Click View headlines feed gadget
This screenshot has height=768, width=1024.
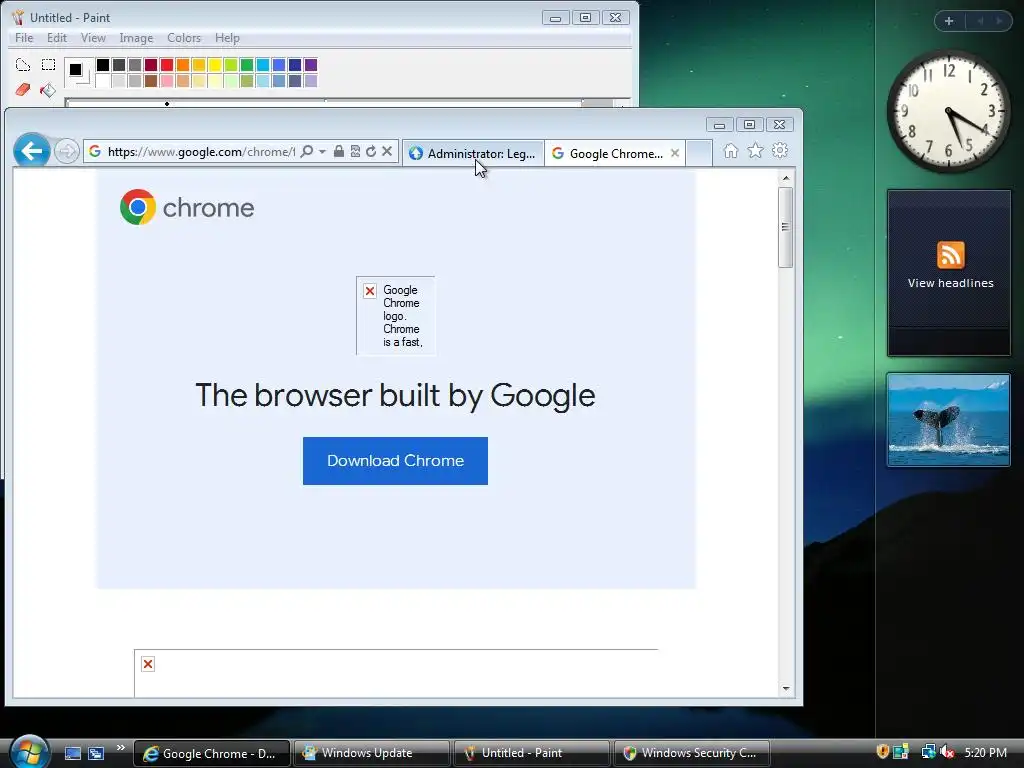pyautogui.click(x=950, y=283)
